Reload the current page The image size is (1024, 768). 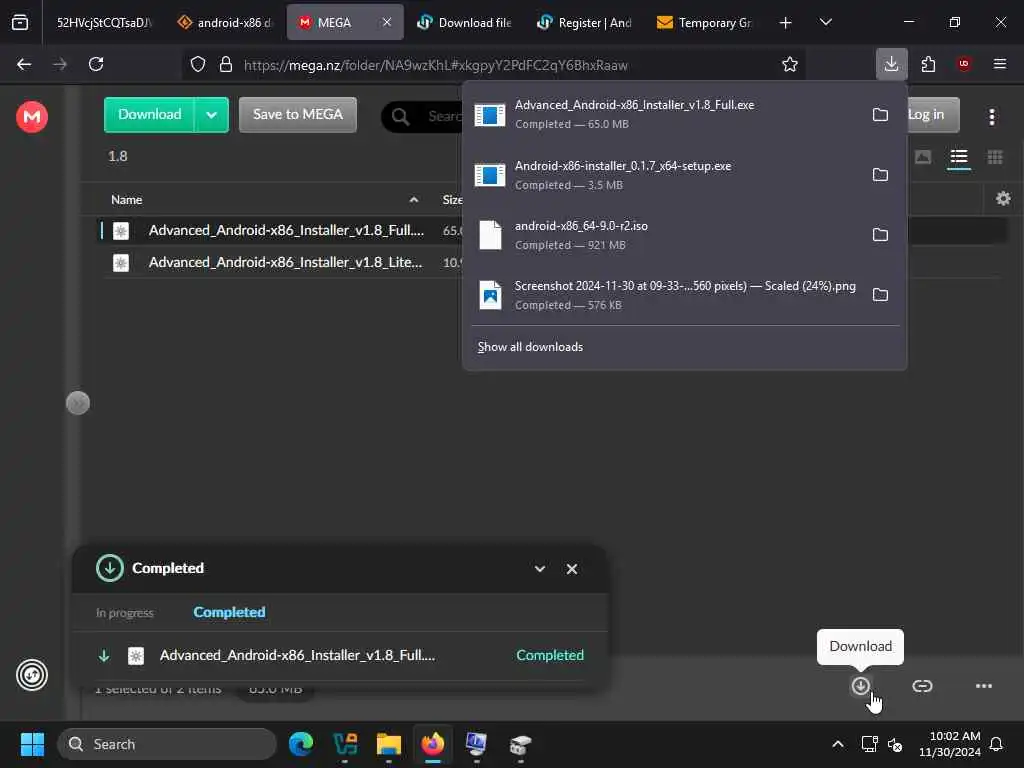[x=96, y=64]
